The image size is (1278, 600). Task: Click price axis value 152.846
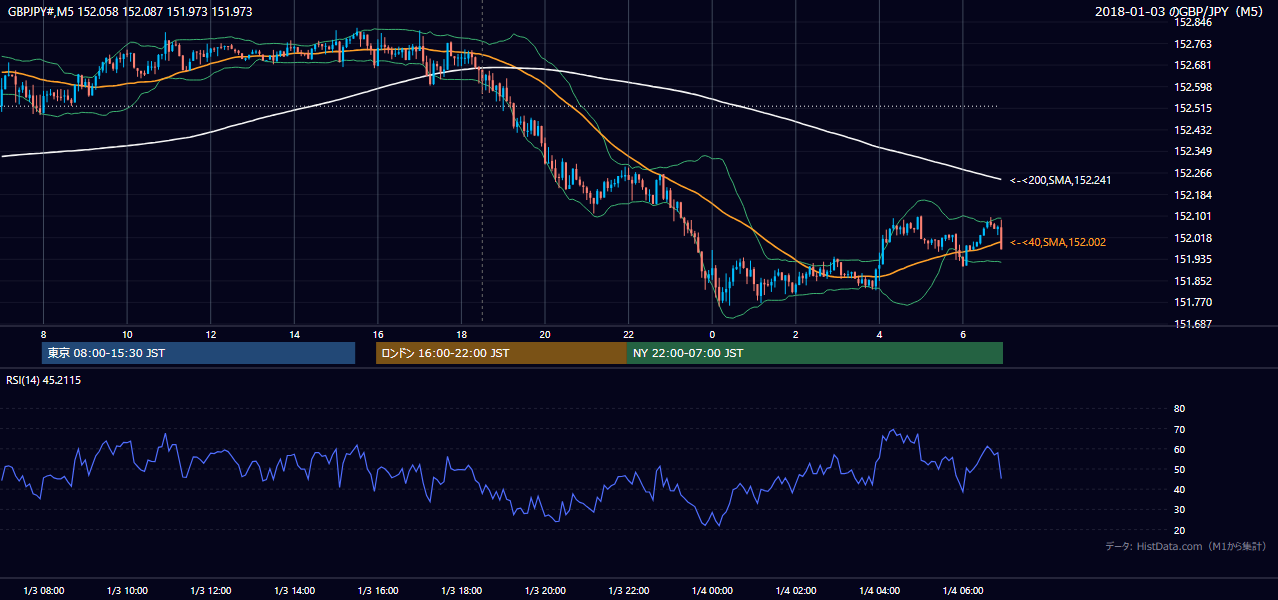[x=1193, y=22]
